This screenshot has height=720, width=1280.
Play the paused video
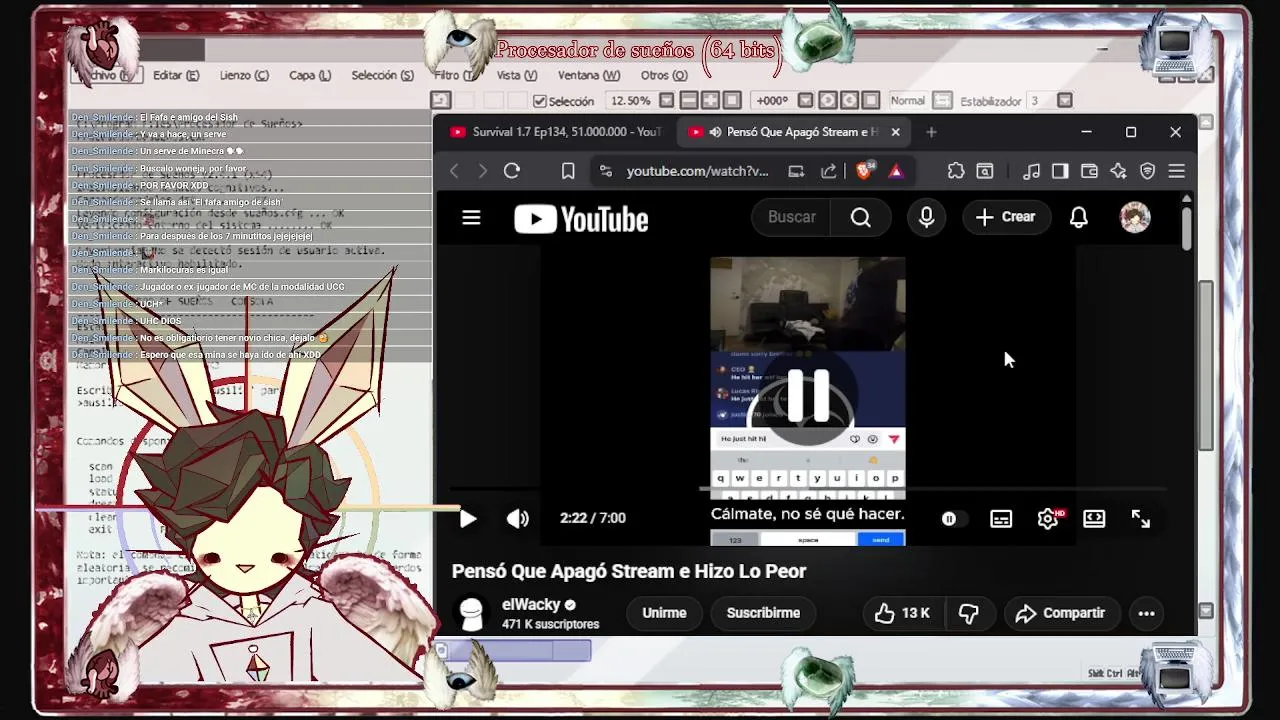coord(467,518)
